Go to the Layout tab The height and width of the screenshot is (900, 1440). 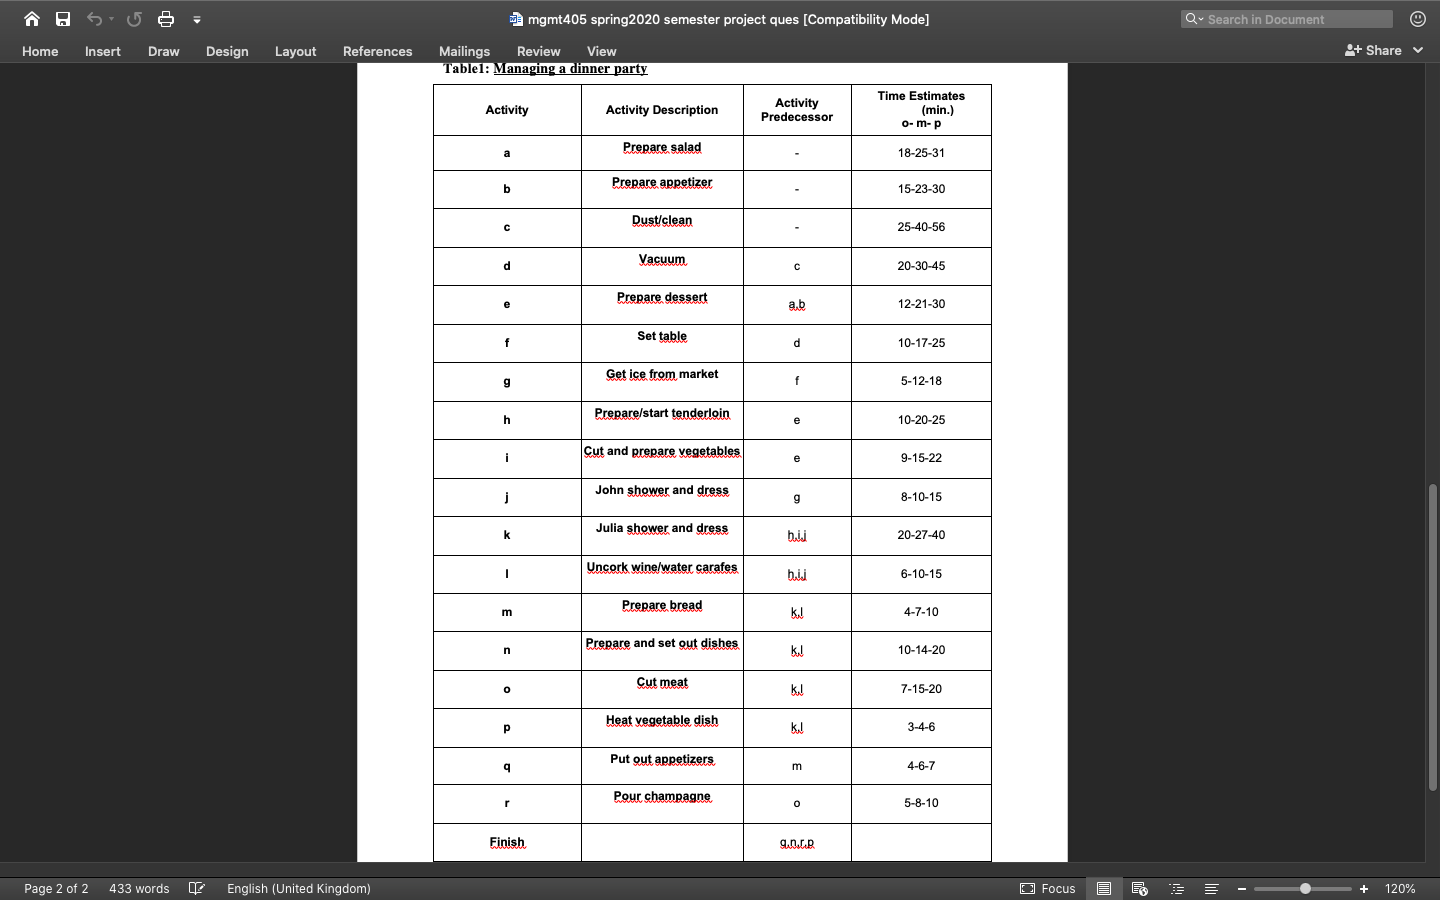tap(296, 51)
